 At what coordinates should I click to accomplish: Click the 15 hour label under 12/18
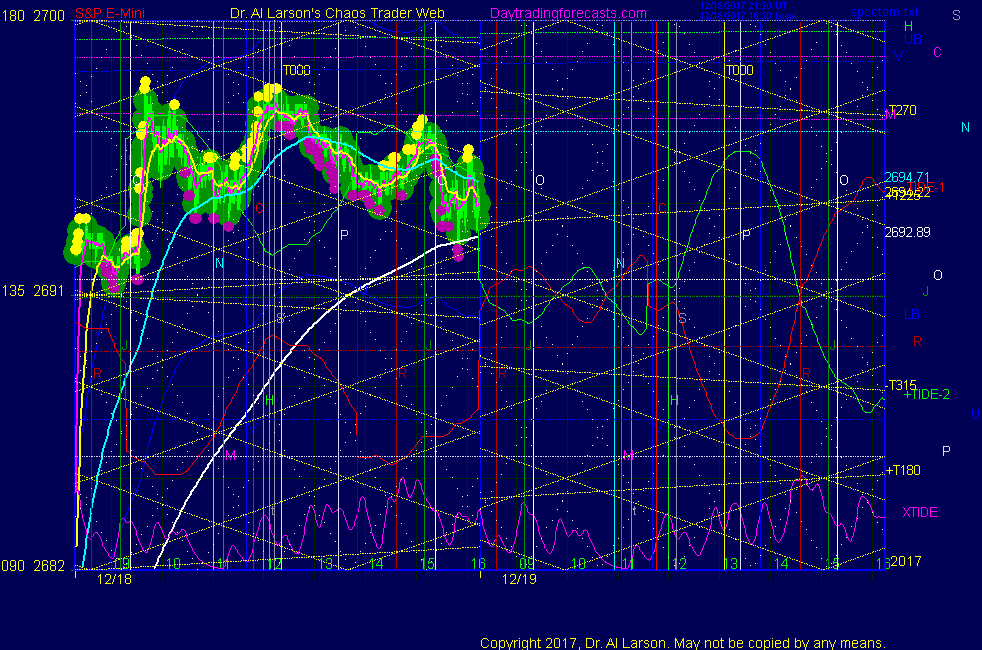click(x=427, y=563)
